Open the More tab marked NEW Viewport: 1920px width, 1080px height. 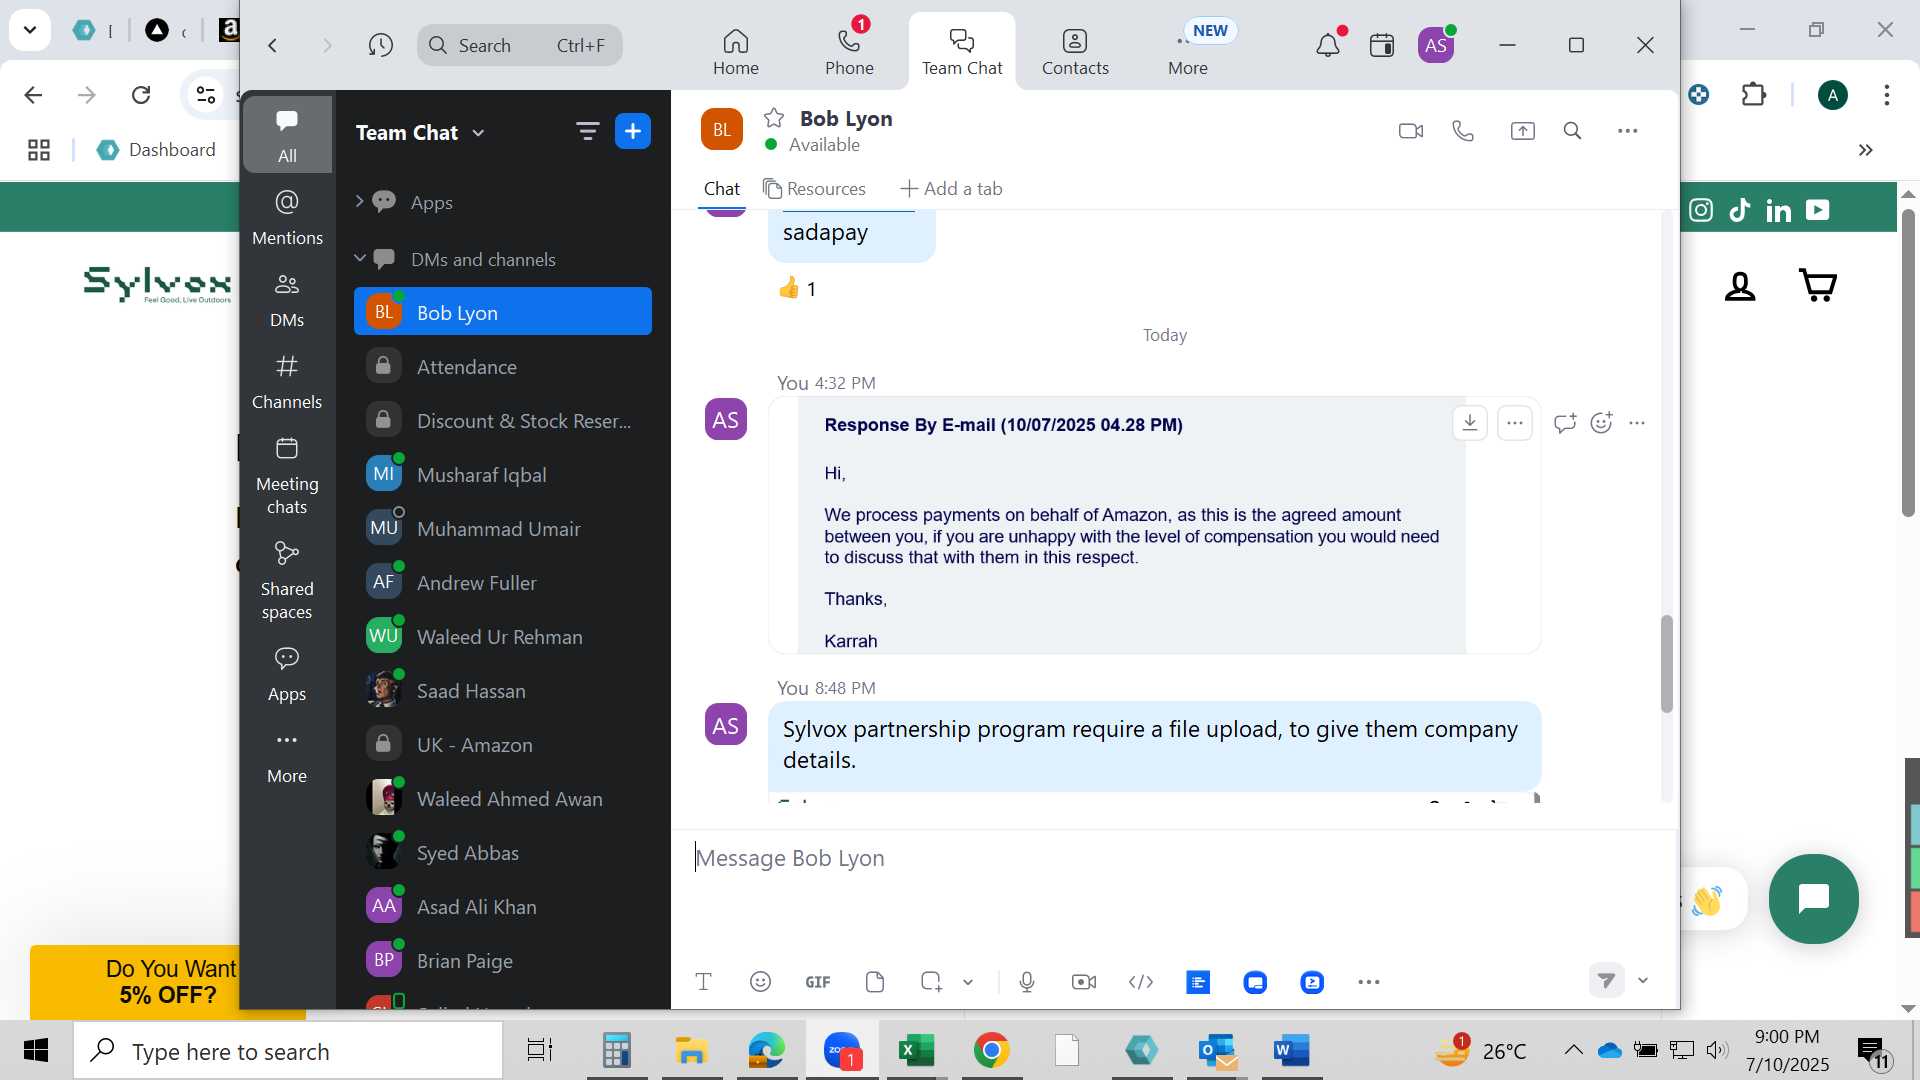1188,52
